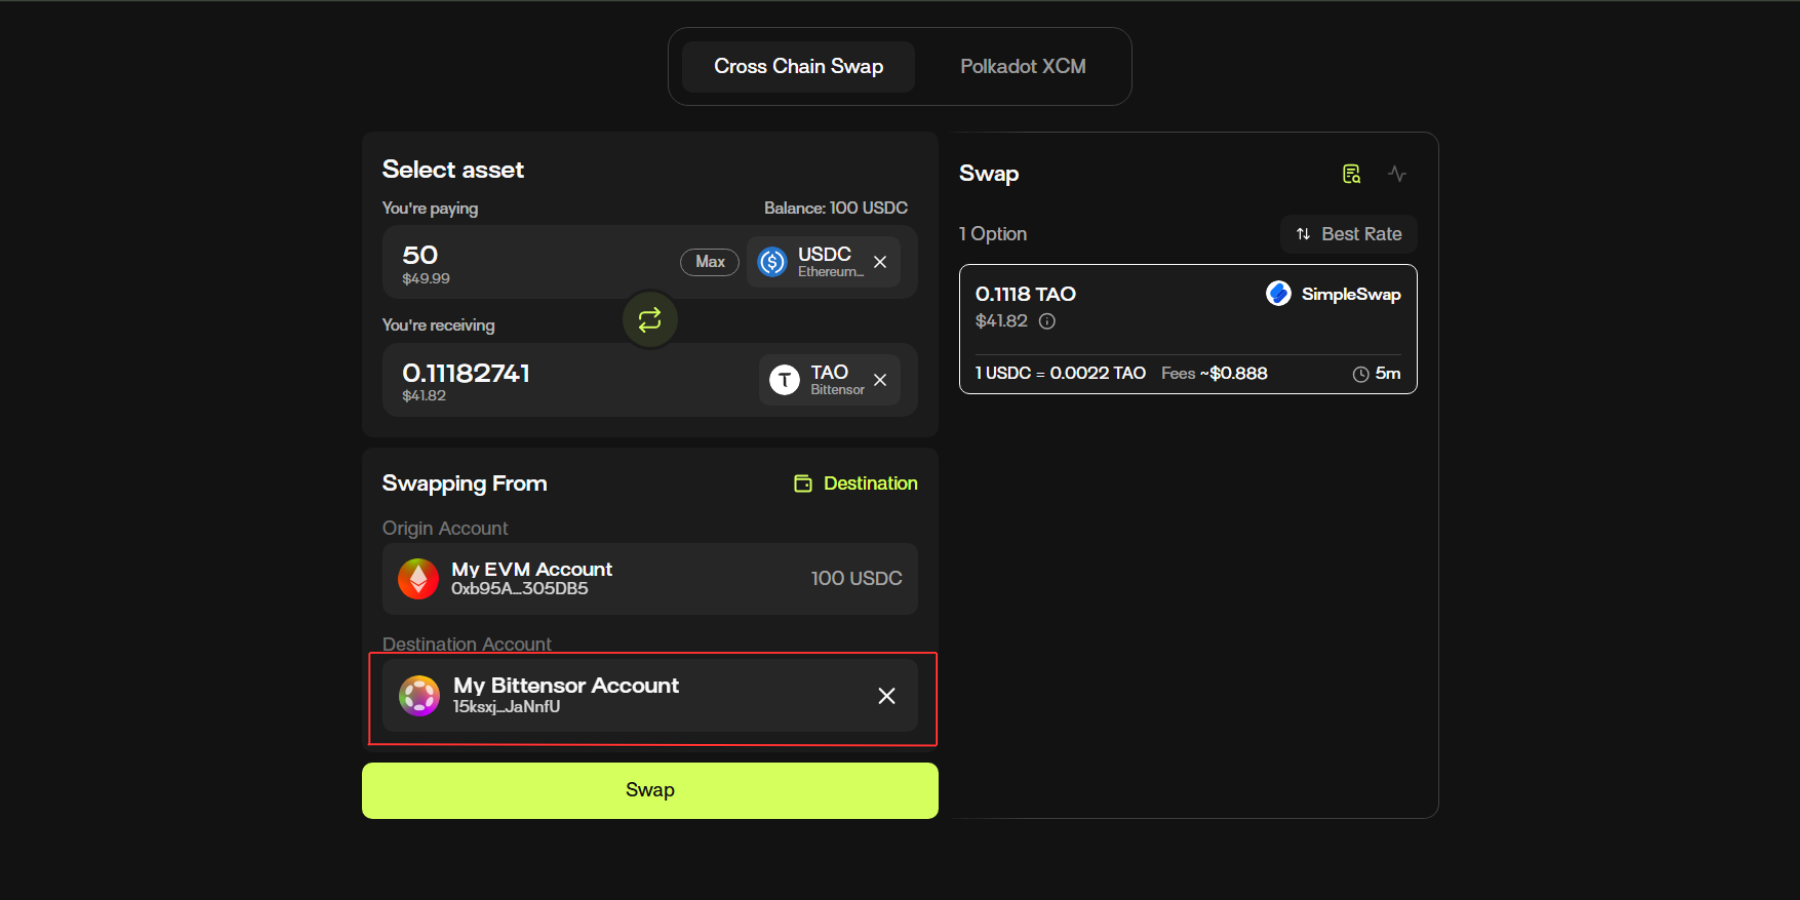Select the Cross Chain Swap tab
This screenshot has width=1800, height=900.
coord(798,67)
